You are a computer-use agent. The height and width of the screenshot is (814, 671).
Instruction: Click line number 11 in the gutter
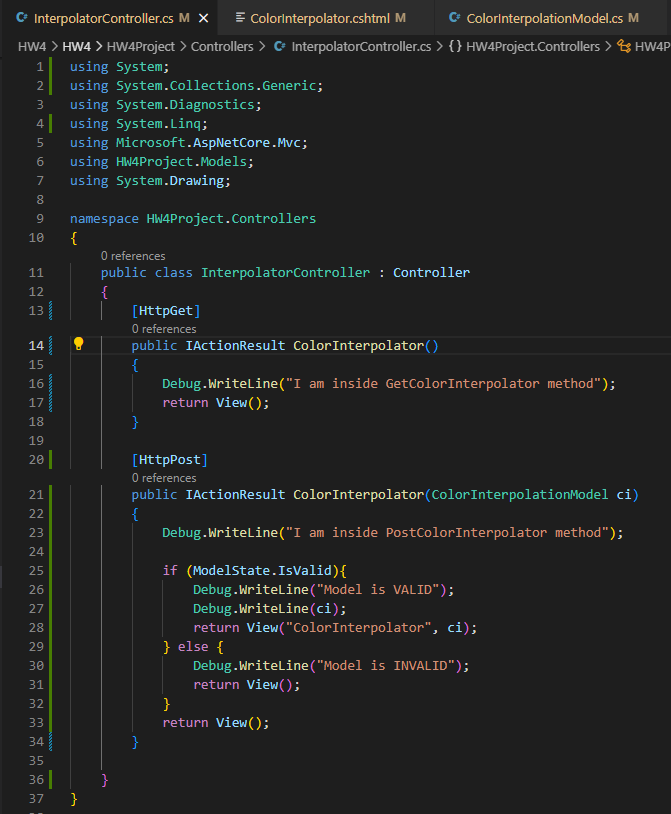click(x=36, y=273)
